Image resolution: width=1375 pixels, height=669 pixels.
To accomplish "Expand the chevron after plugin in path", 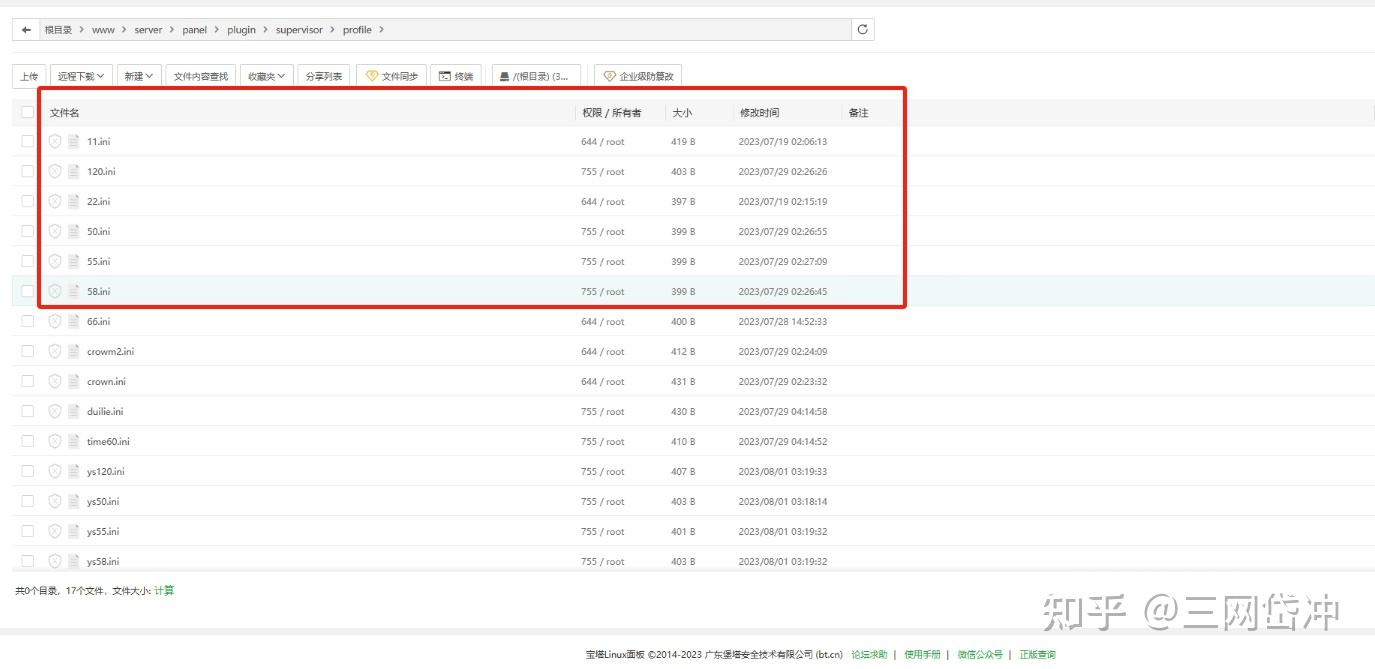I will (x=266, y=30).
